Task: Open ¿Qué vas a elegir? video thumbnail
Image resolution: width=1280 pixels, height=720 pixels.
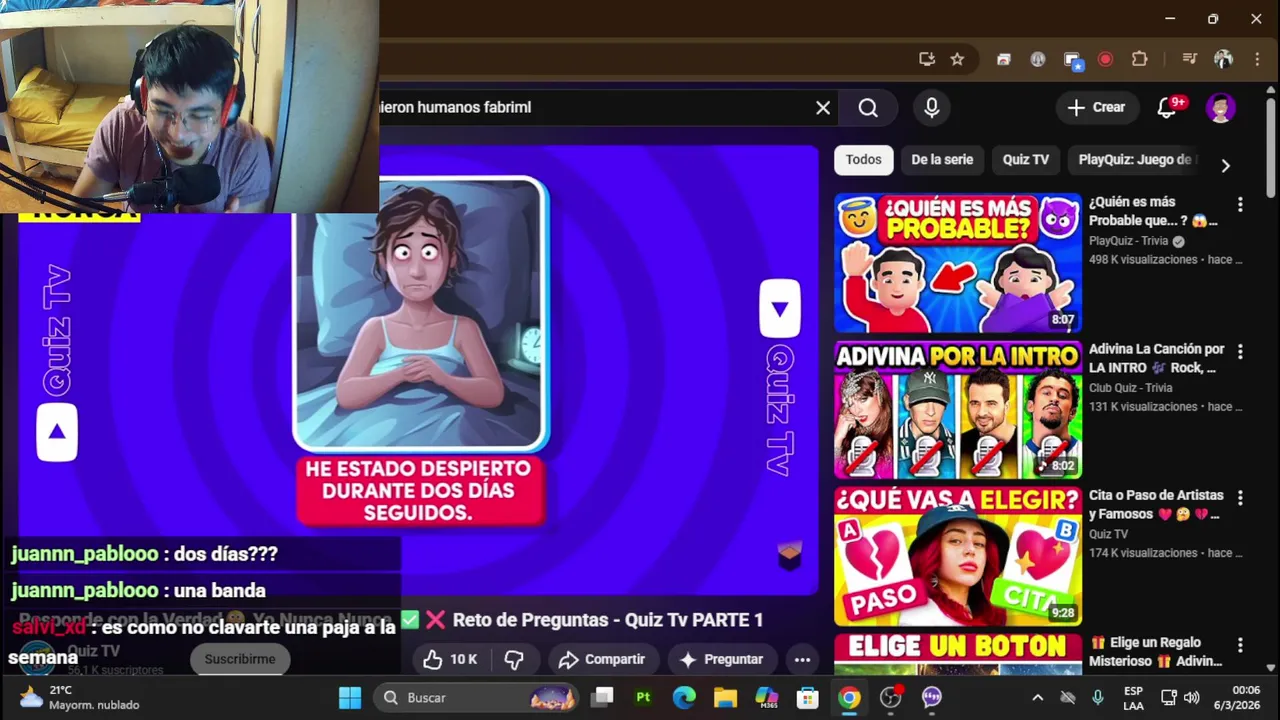Action: click(x=958, y=557)
